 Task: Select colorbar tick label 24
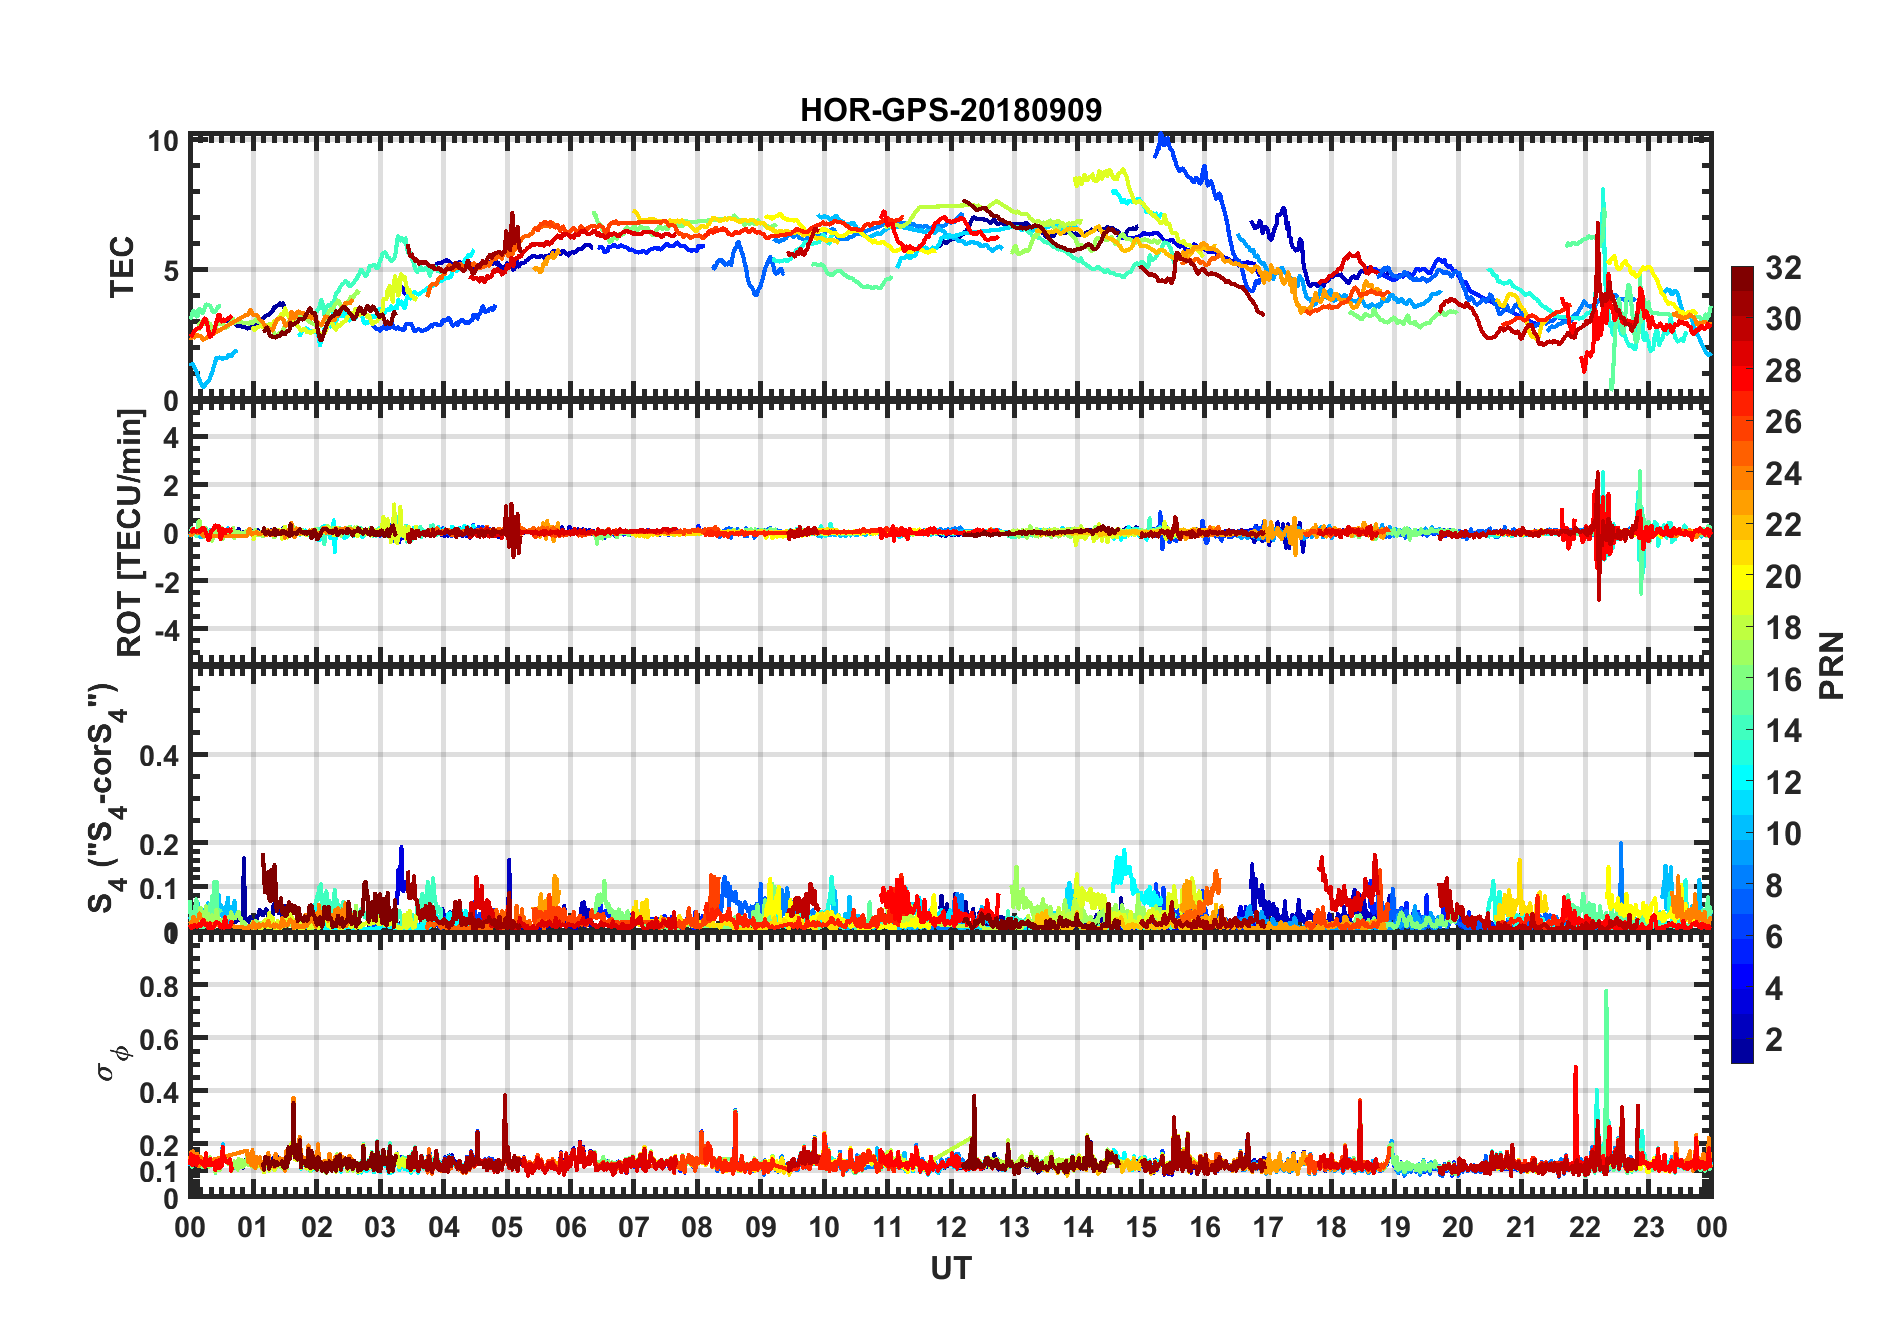click(1783, 474)
